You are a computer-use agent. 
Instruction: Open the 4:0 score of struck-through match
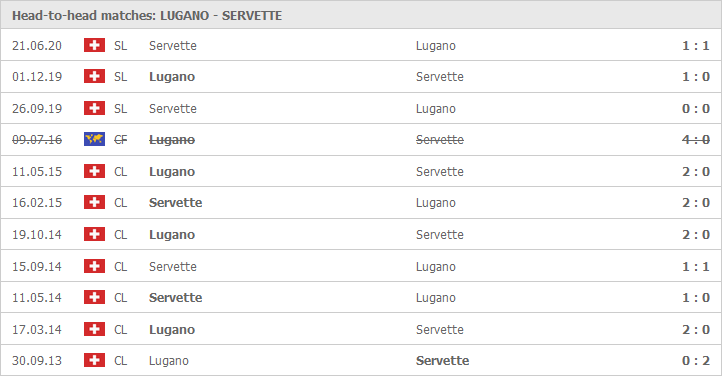(x=696, y=139)
